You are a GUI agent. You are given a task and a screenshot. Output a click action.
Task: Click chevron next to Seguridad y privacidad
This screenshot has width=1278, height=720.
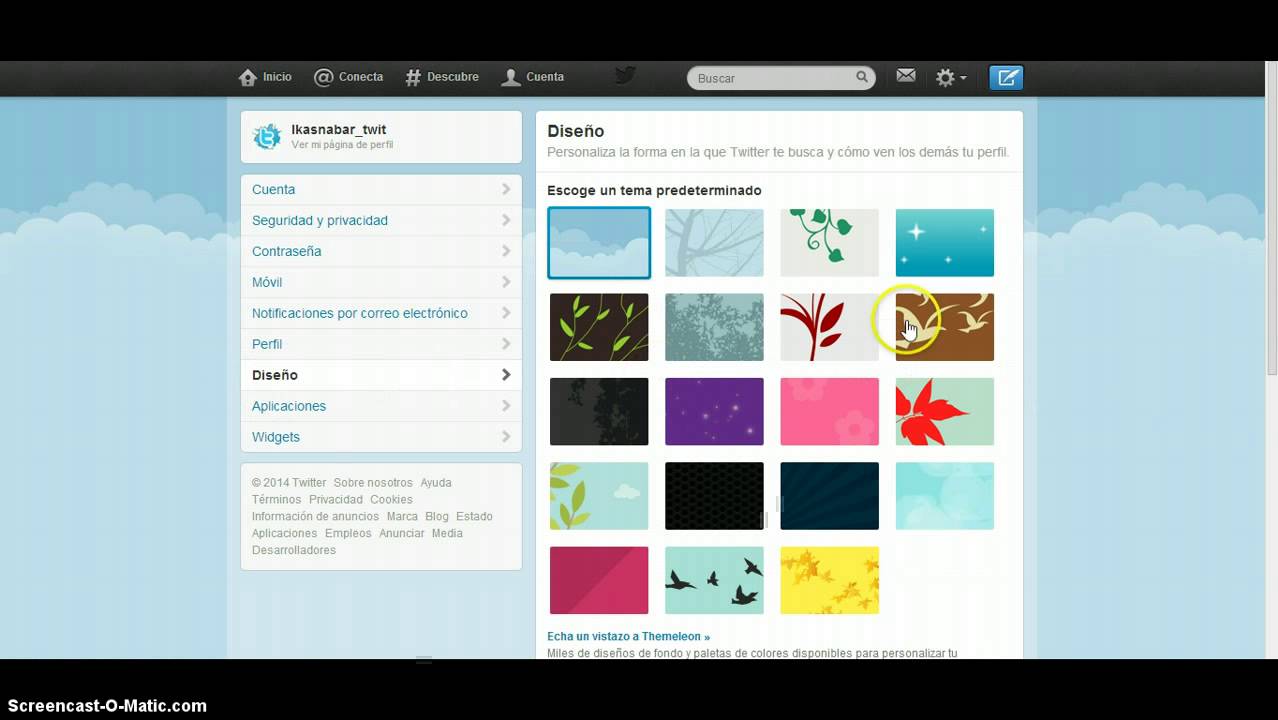point(506,220)
